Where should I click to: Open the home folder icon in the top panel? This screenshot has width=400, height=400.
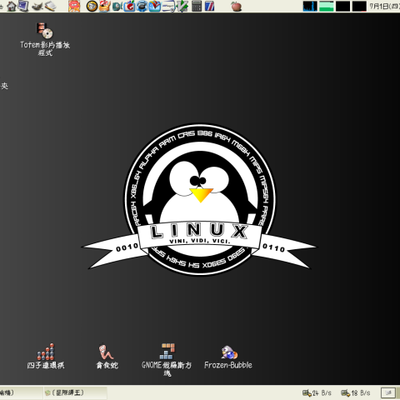(x=12, y=6)
